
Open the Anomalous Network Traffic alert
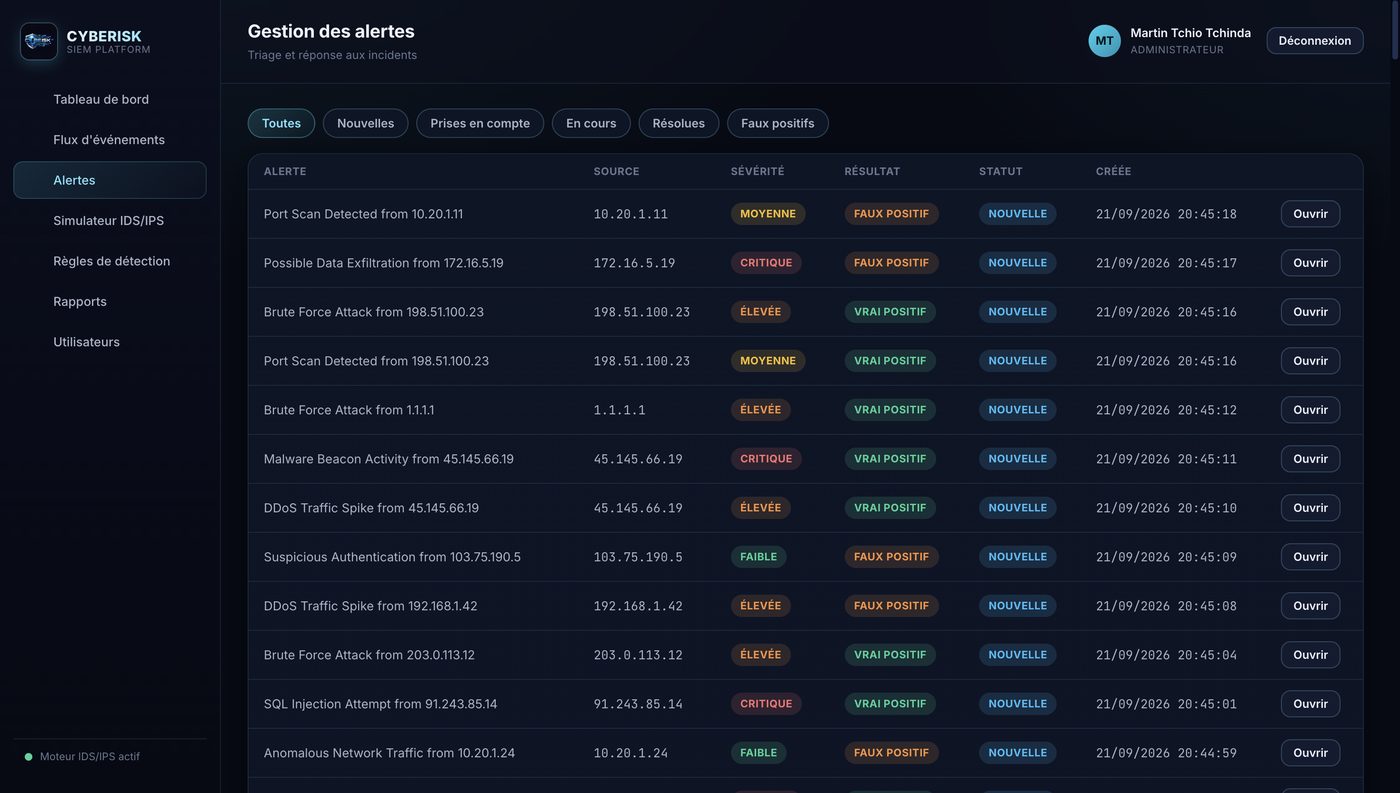click(1310, 753)
